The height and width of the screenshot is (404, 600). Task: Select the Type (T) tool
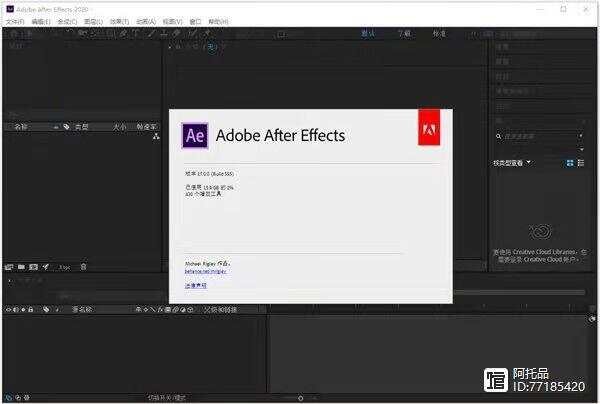tap(136, 34)
